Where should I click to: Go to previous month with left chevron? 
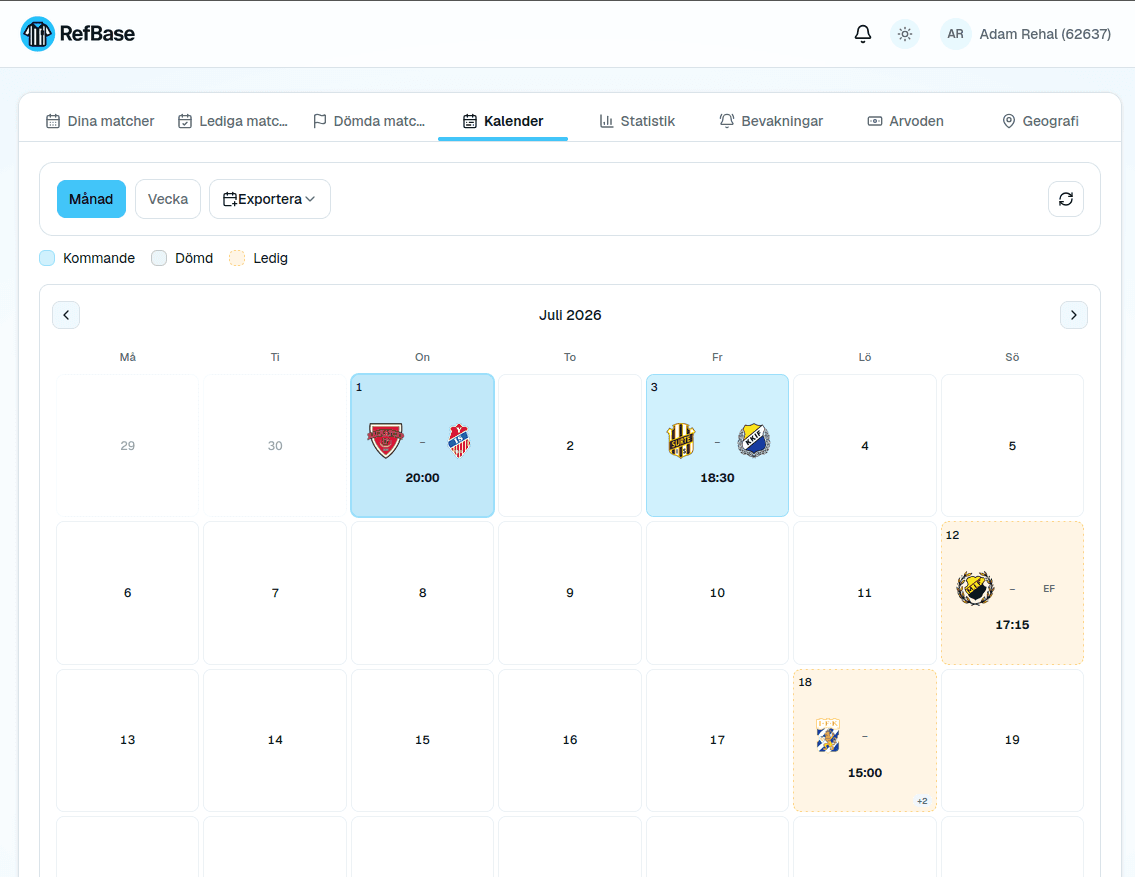click(x=66, y=315)
